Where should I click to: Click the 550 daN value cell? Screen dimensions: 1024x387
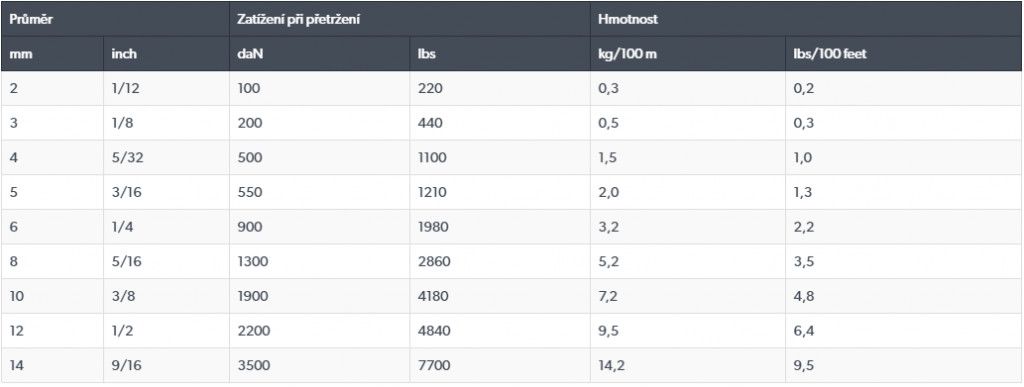click(319, 192)
